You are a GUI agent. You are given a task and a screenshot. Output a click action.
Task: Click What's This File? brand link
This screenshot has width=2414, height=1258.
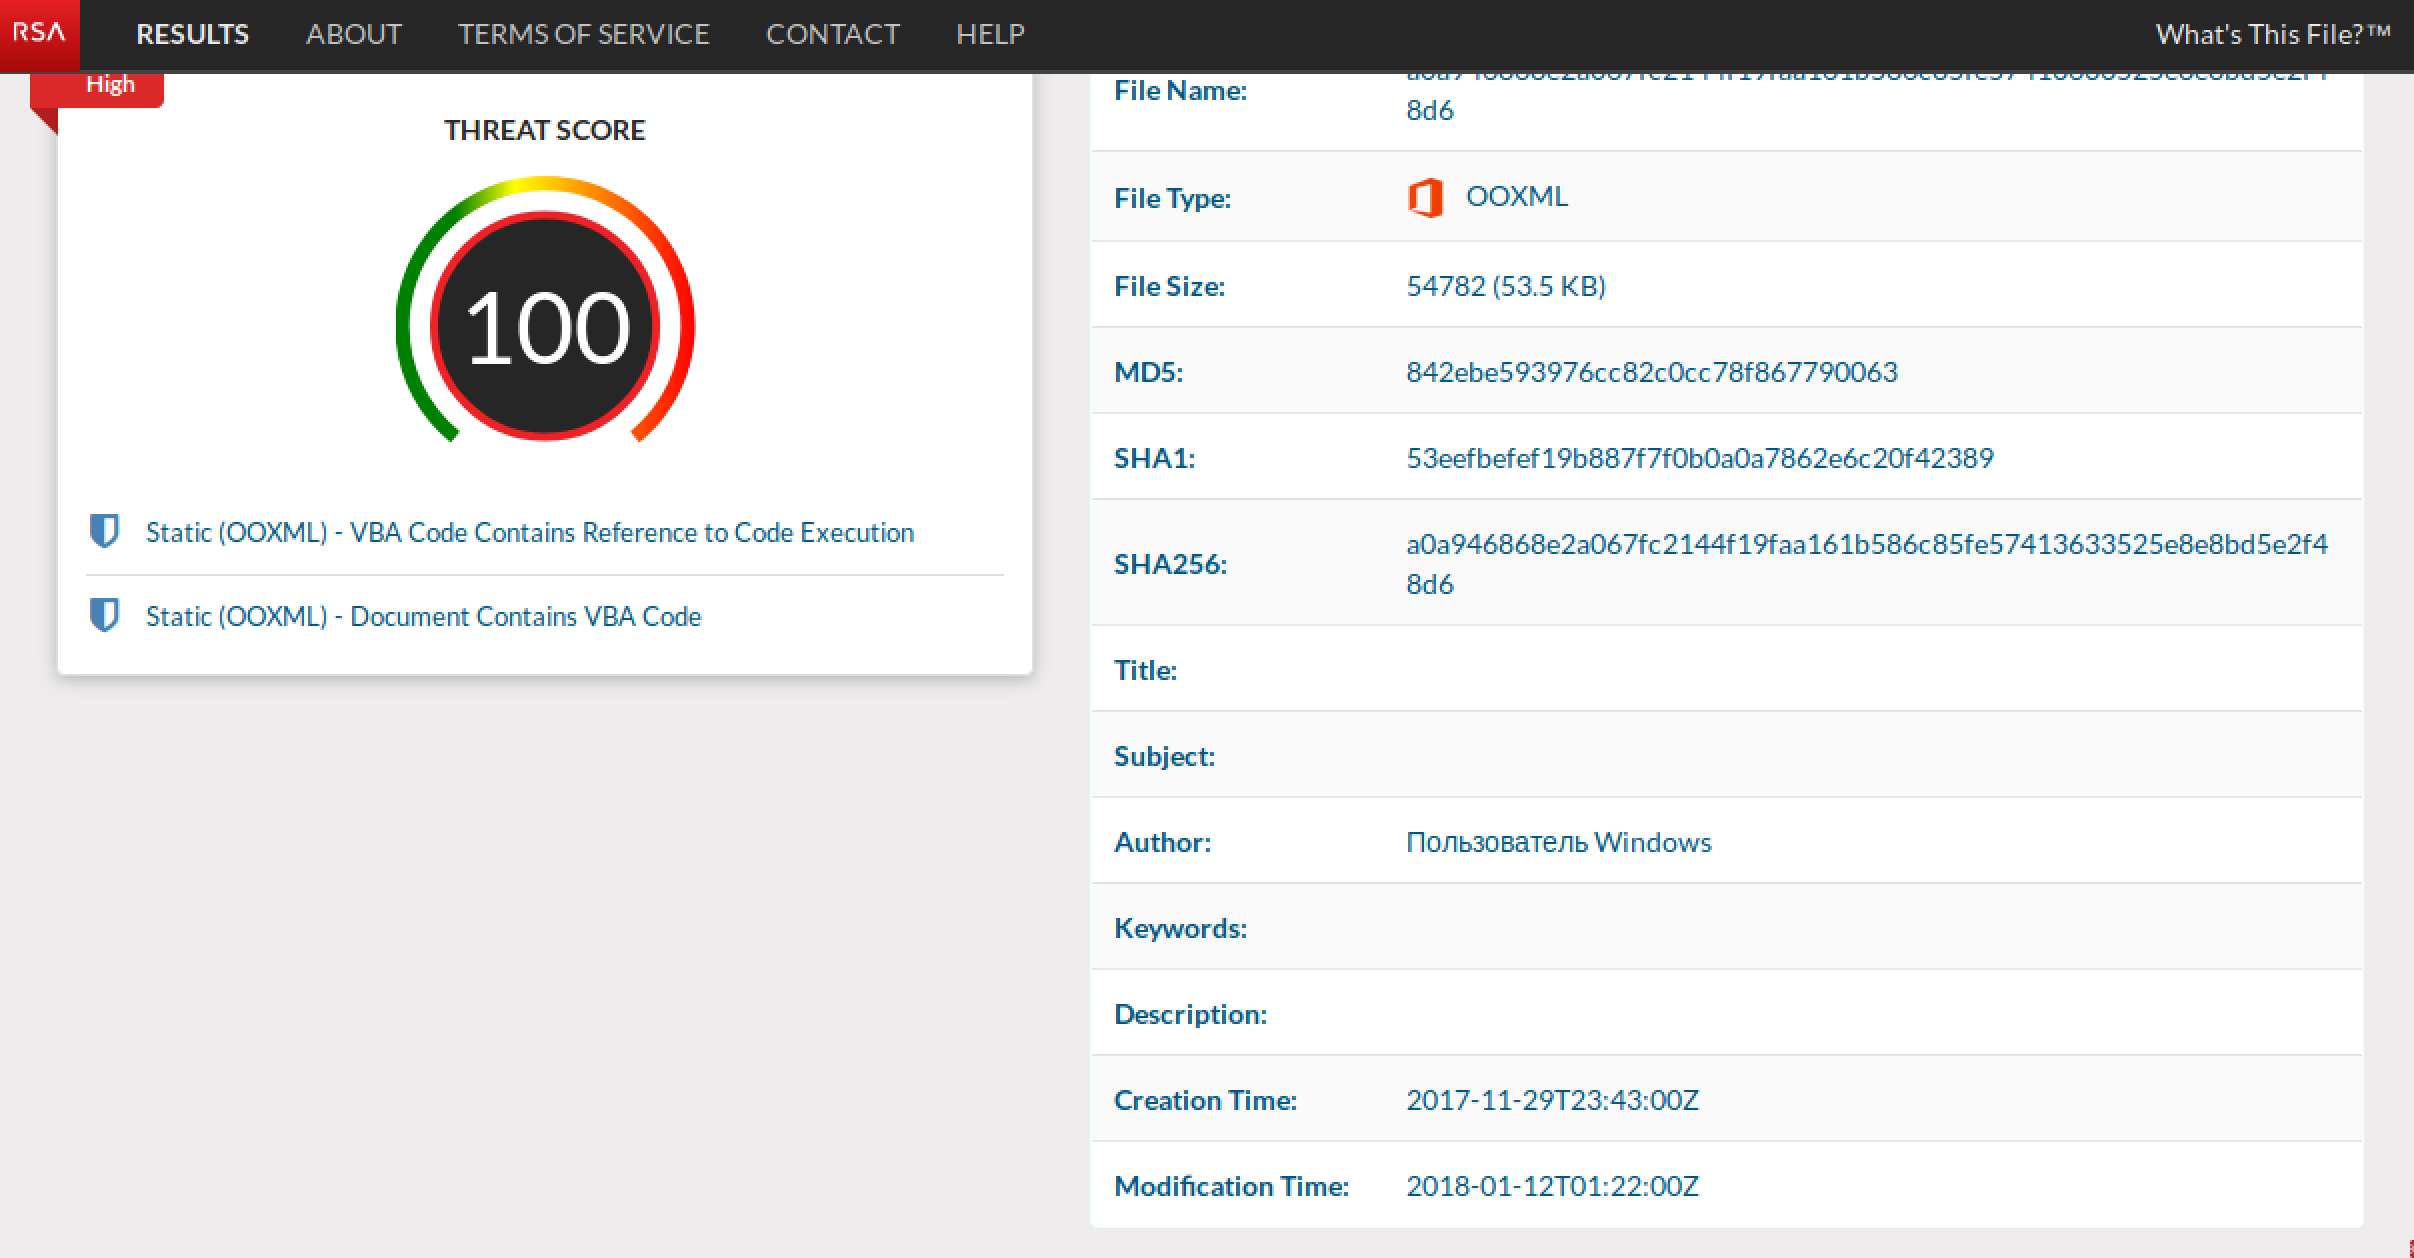2272,34
